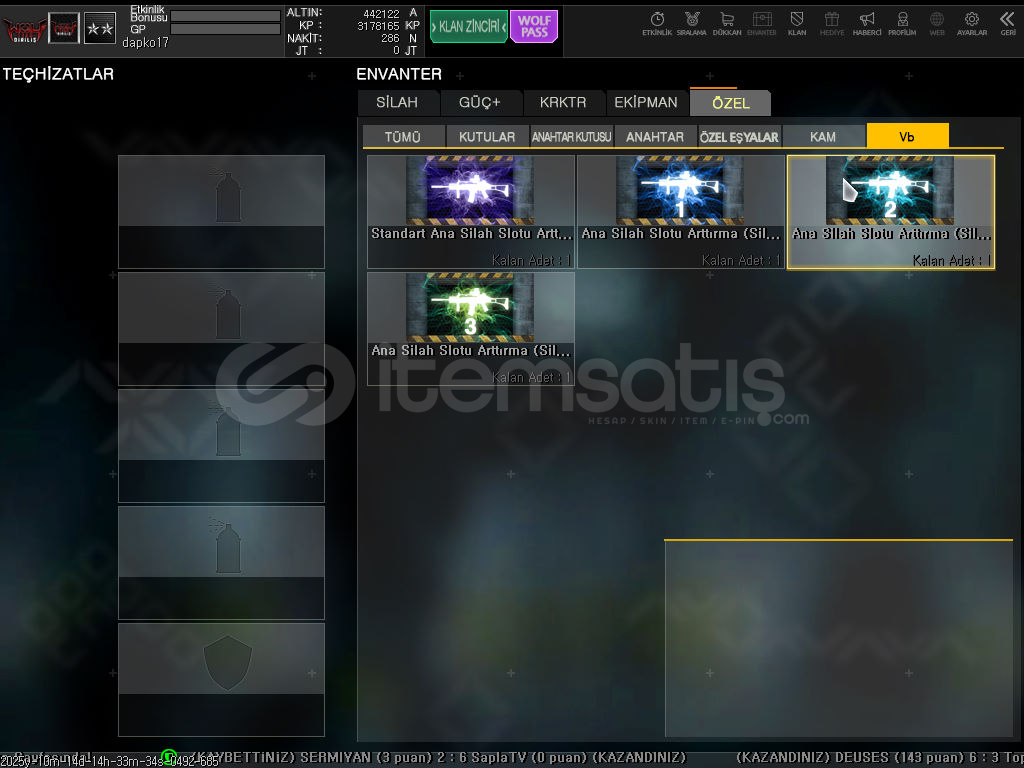1024x768 pixels.
Task: Open Ayarlar gear settings
Action: click(971, 23)
